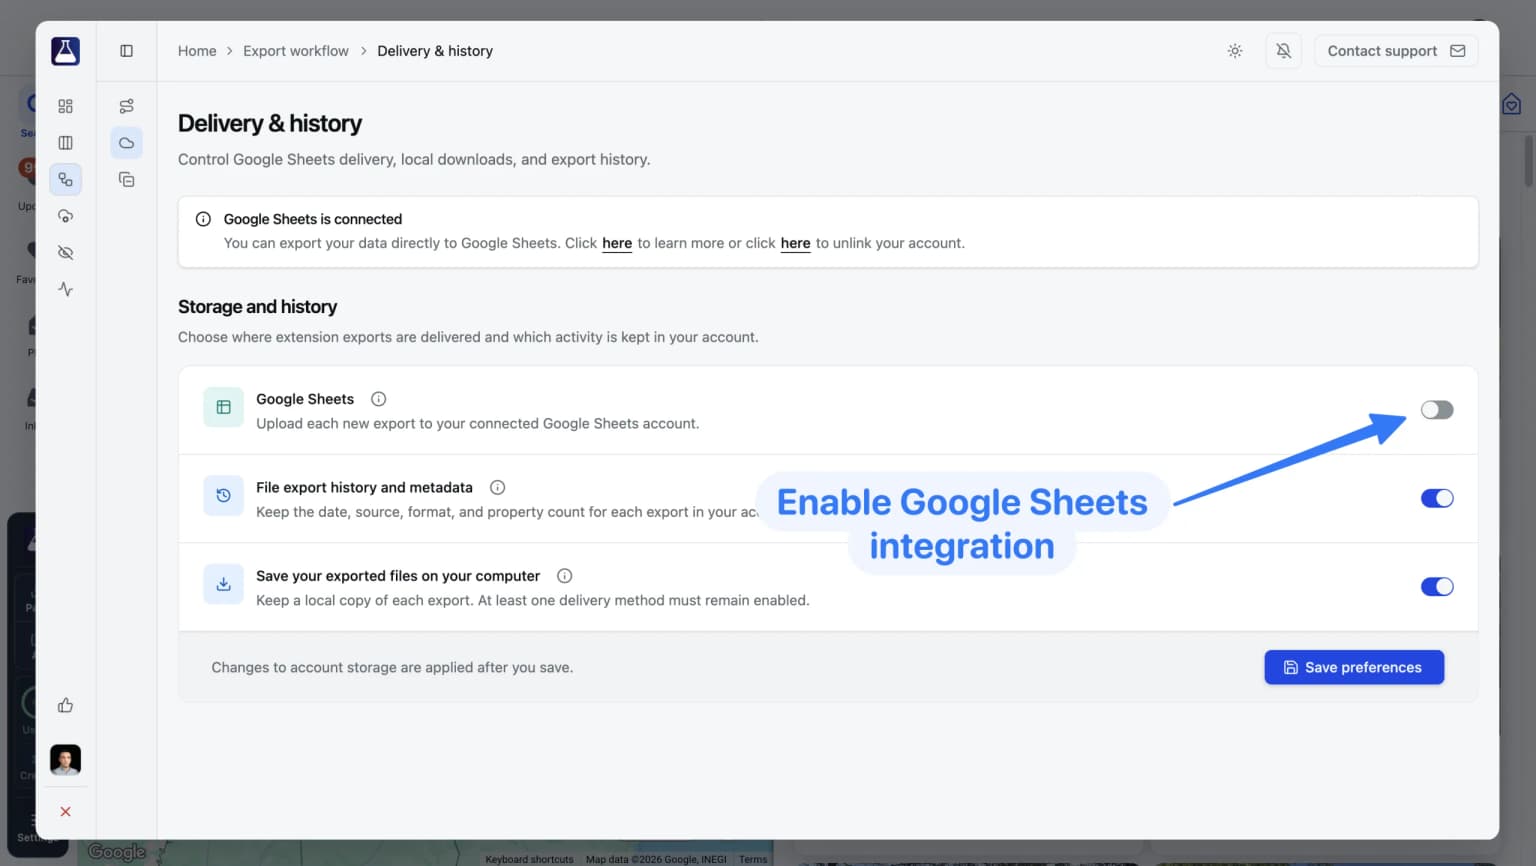
Task: Enable the Google Sheets toggle
Action: (x=1437, y=410)
